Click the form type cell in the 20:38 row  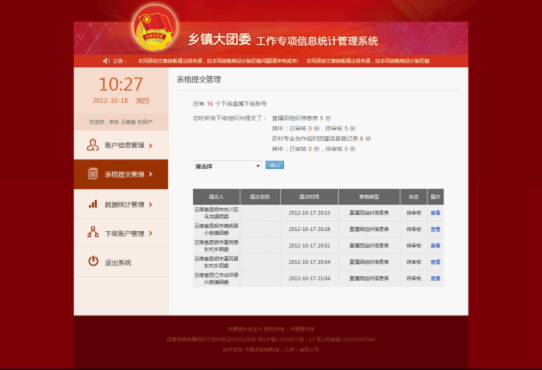[369, 229]
